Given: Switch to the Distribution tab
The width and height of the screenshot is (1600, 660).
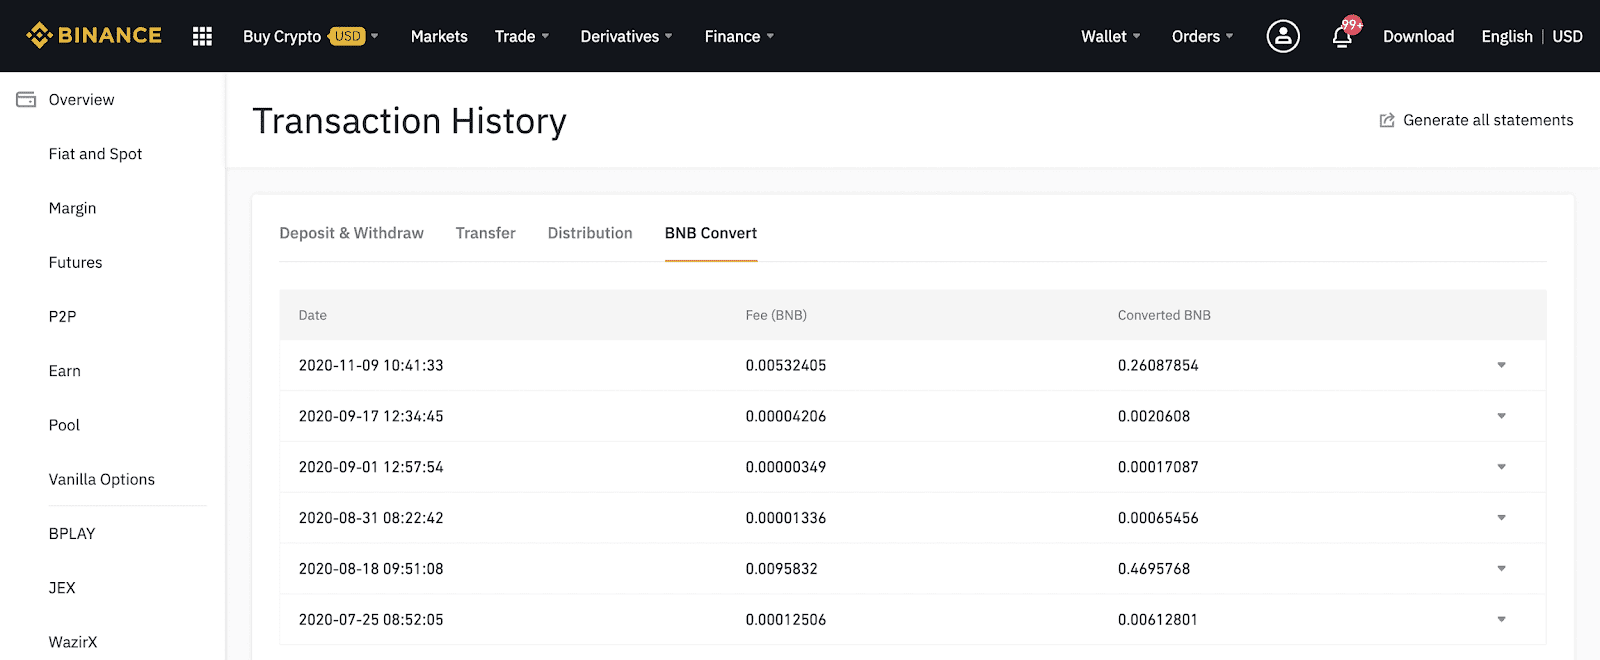Looking at the screenshot, I should pos(590,233).
